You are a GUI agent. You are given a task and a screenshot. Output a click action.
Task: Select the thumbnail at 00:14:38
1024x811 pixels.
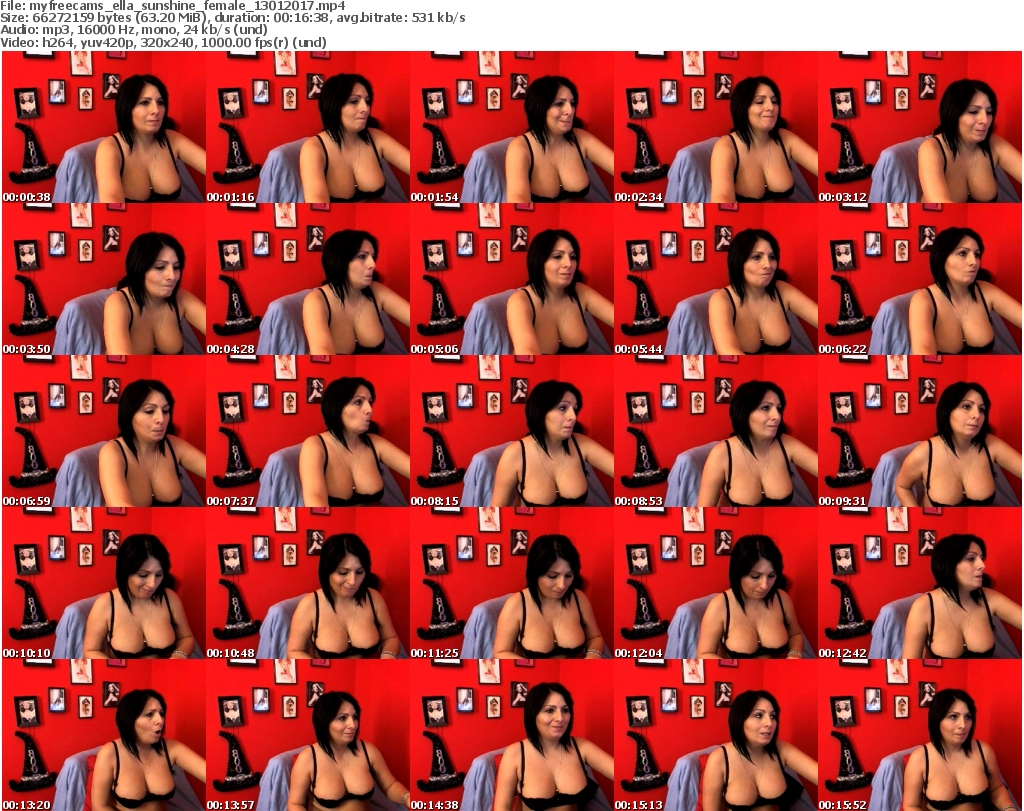pyautogui.click(x=512, y=735)
